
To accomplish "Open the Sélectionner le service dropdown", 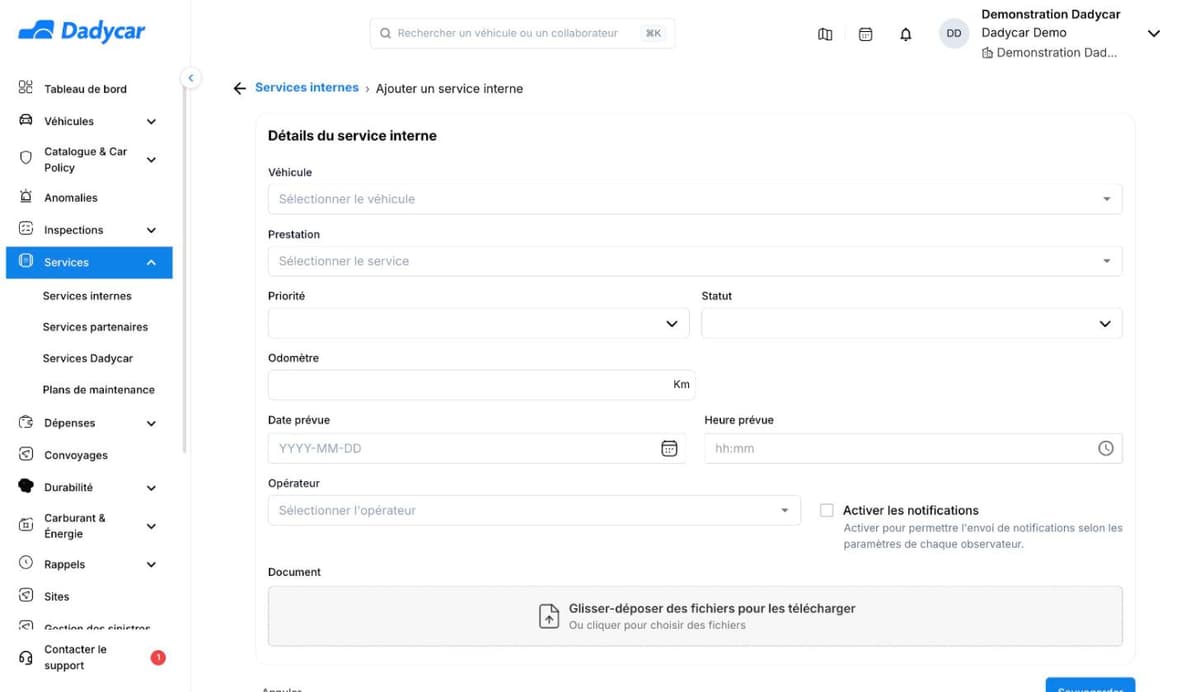I will coord(695,261).
